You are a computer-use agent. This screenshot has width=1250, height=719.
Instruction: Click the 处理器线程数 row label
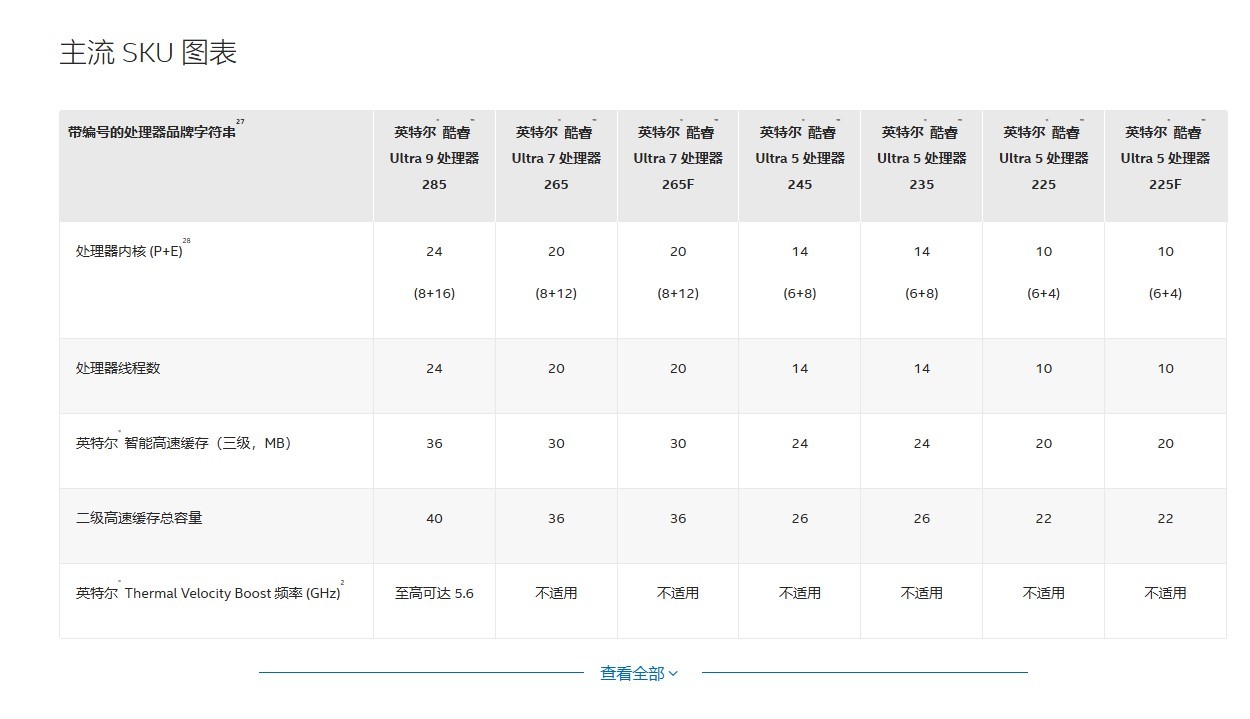pos(118,368)
